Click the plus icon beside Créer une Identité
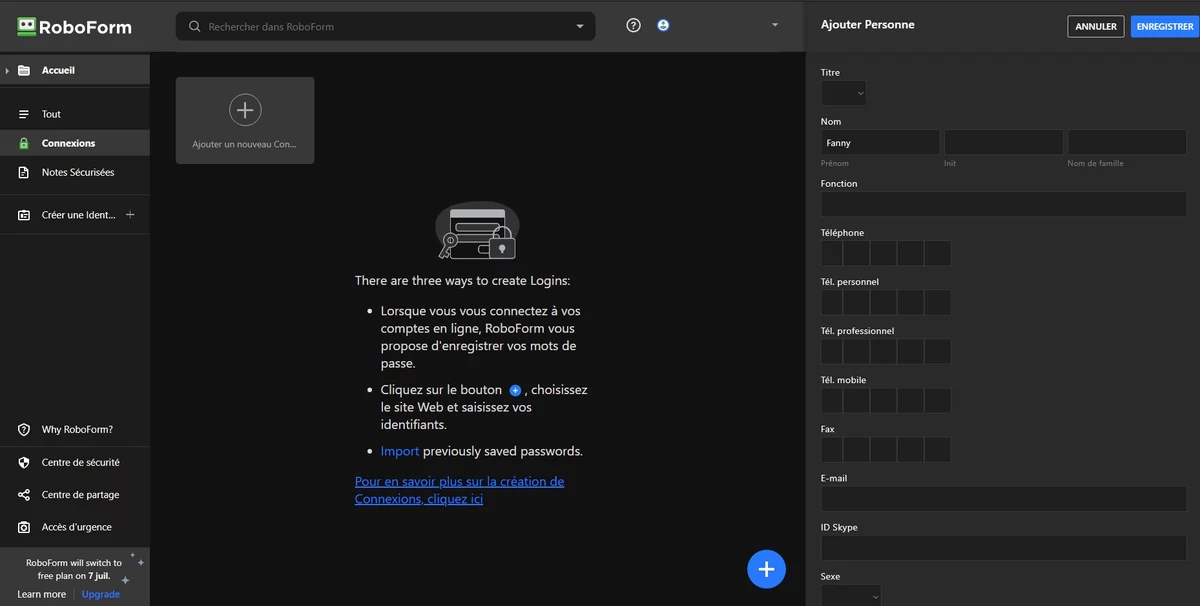This screenshot has width=1200, height=606. (130, 215)
